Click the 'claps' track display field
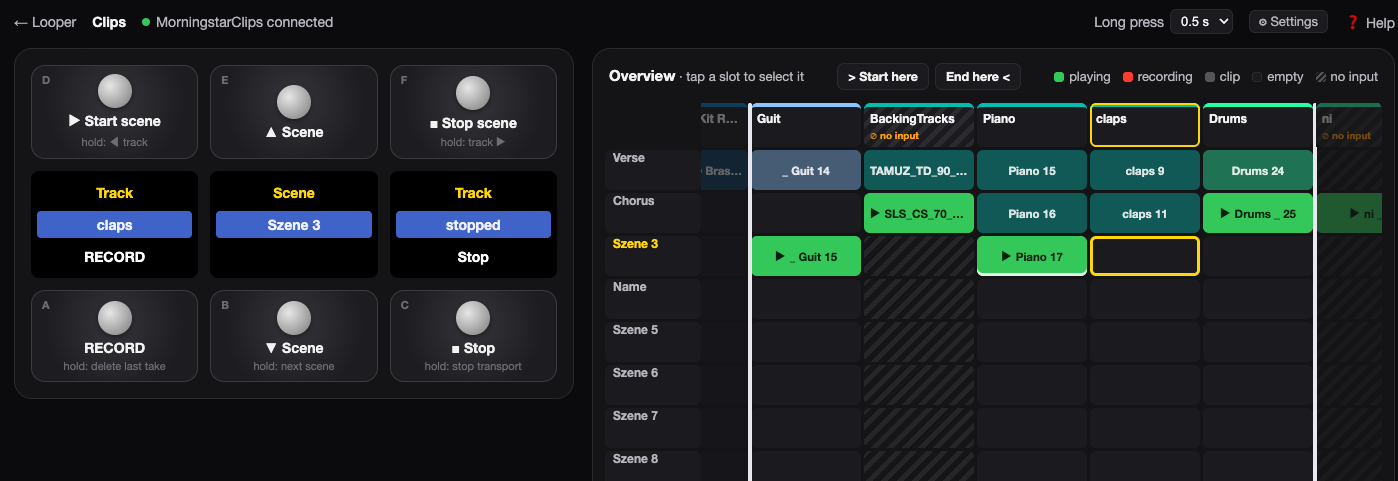The height and width of the screenshot is (481, 1398). tap(115, 225)
